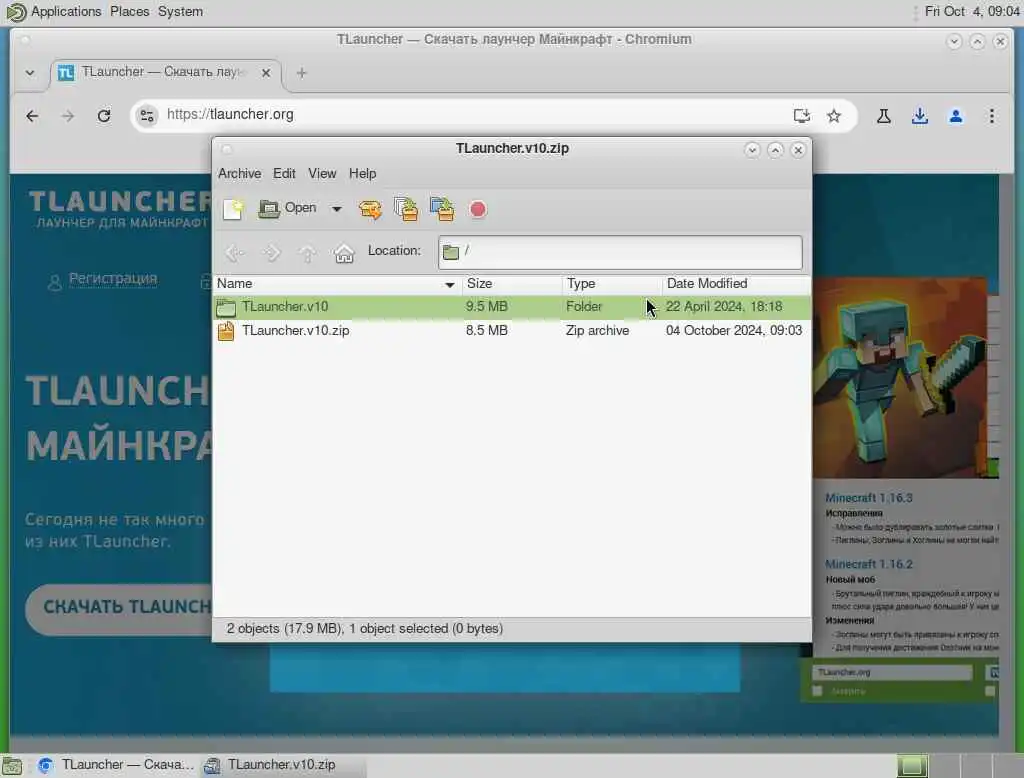Click the Extract archive toolbar icon
Image resolution: width=1024 pixels, height=778 pixels.
point(370,209)
